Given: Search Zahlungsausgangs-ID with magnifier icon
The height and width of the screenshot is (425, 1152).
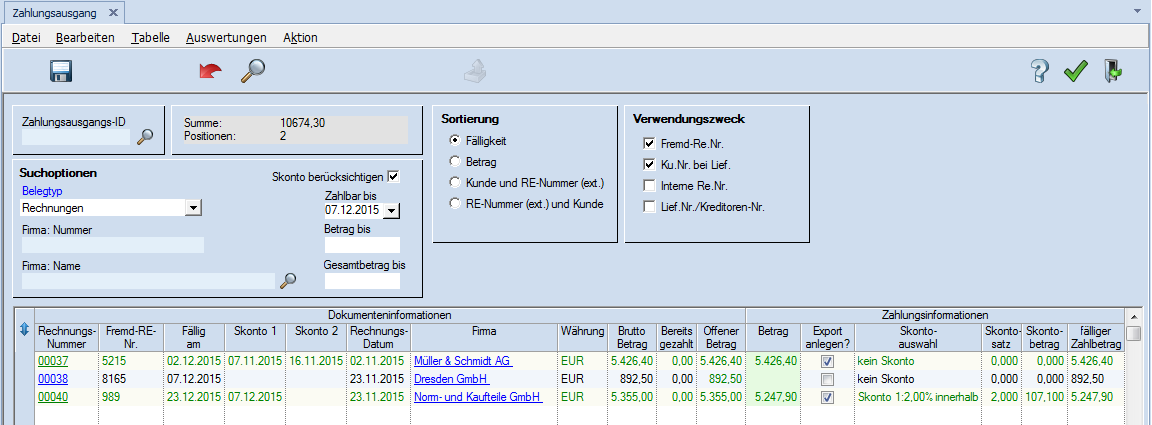Looking at the screenshot, I should [145, 137].
